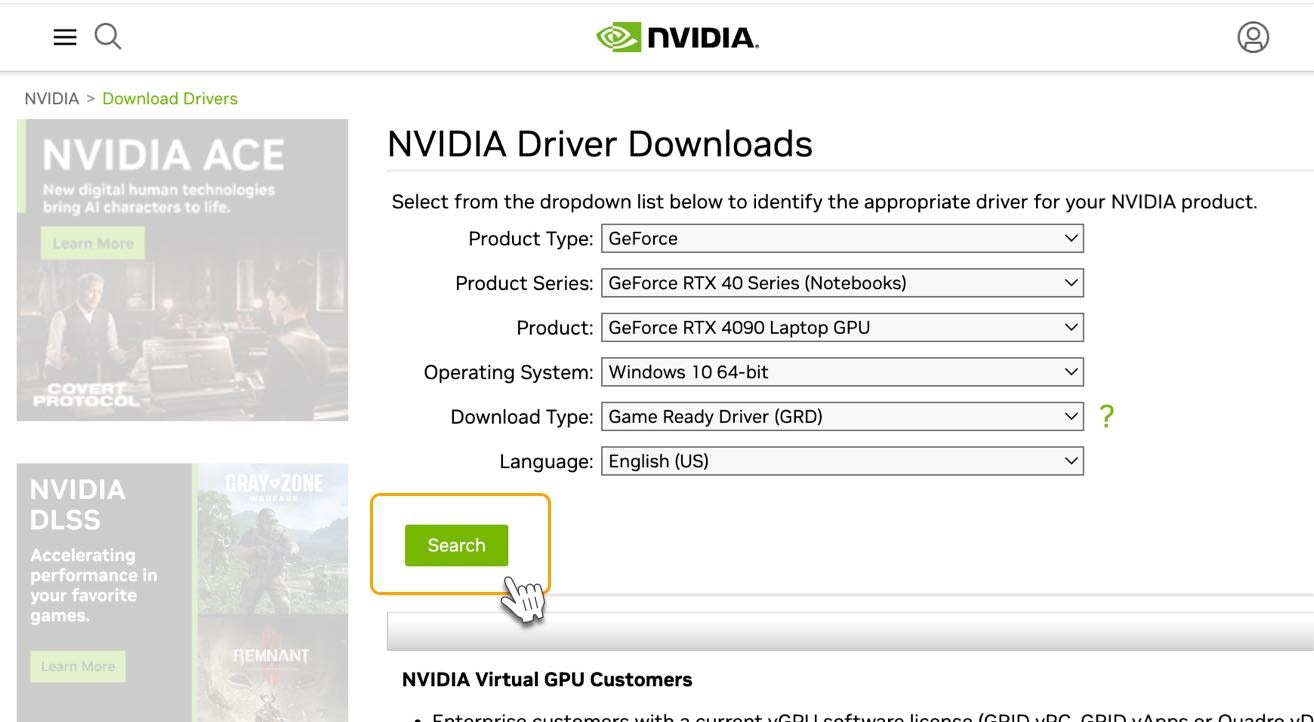Click the search magnifier icon
Screen dimensions: 1314x722
coord(108,37)
